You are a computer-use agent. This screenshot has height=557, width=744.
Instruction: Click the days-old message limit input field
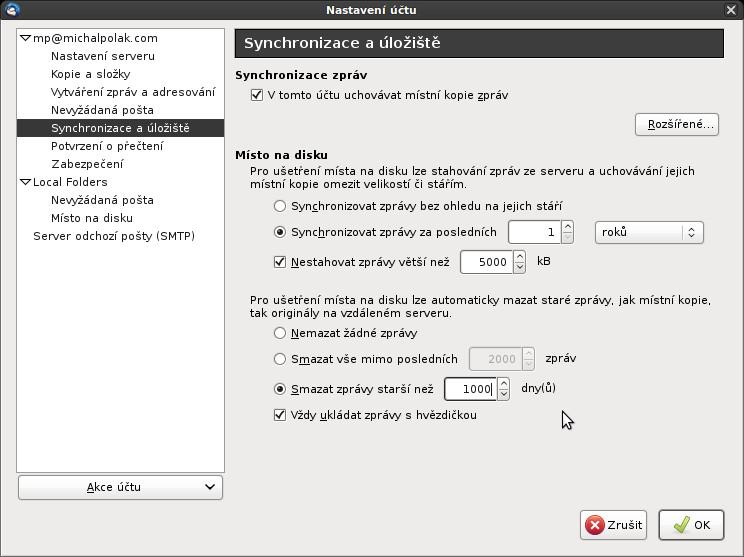pos(470,389)
